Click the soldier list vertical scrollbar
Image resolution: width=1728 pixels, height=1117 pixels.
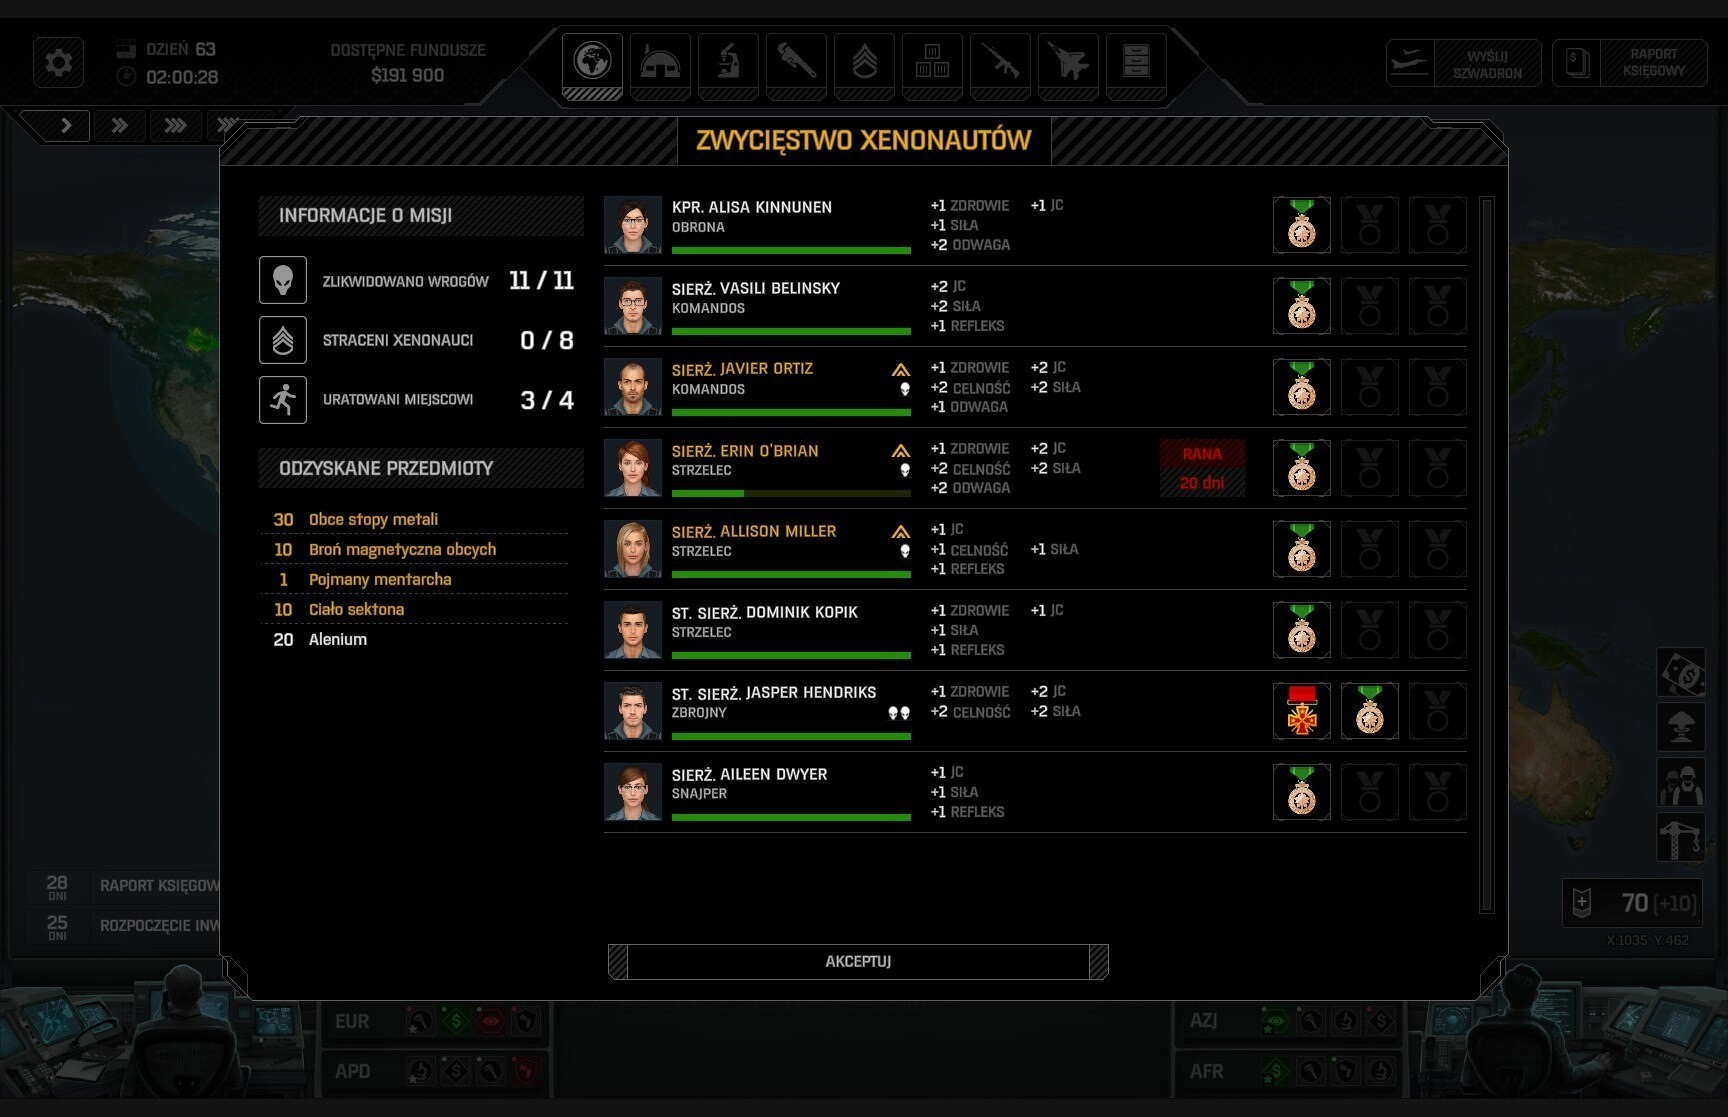1486,555
